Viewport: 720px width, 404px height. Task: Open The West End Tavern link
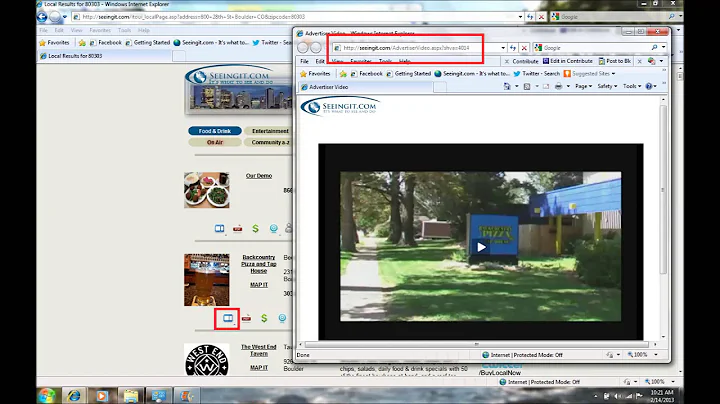259,350
